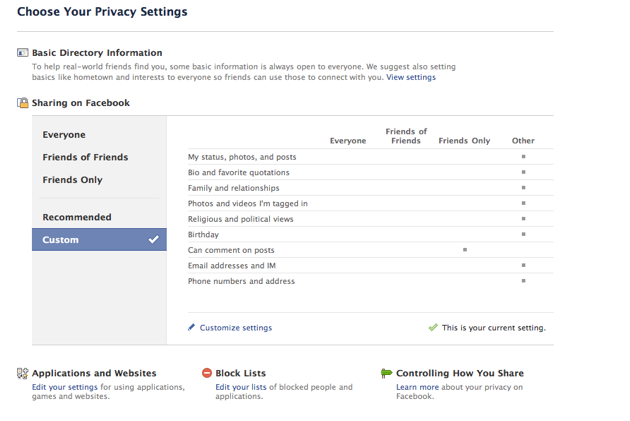The height and width of the screenshot is (421, 630).
Task: Click the Basic Directory Information card icon
Action: [x=22, y=53]
